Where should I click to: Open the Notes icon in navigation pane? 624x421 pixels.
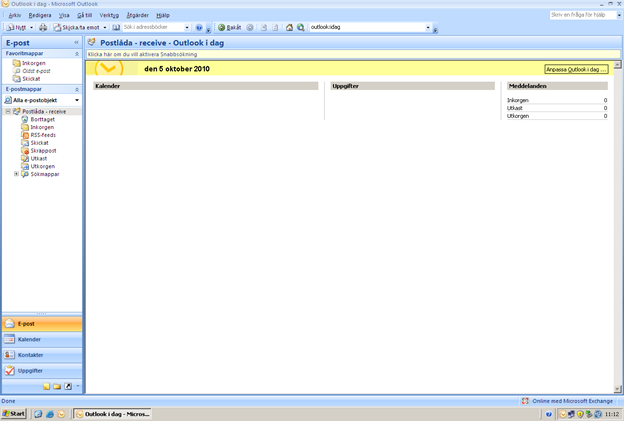[47, 386]
